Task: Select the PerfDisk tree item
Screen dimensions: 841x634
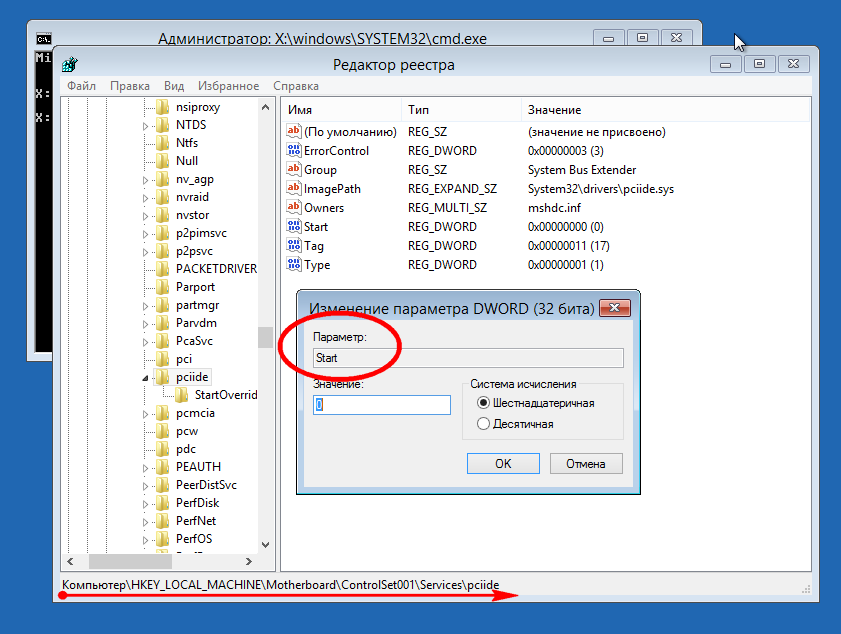Action: tap(197, 503)
